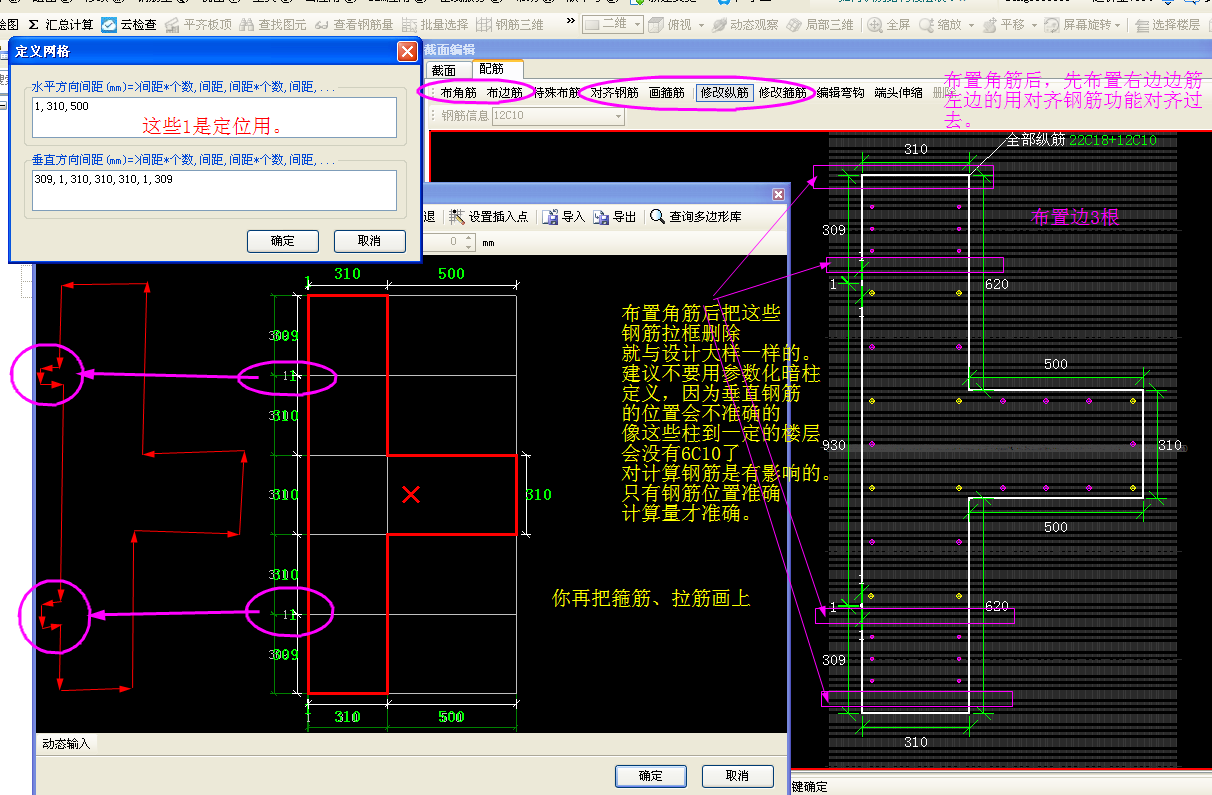Toggle 修改纵筋 modify longitudinal rebar
Viewport: 1212px width, 795px height.
click(724, 93)
